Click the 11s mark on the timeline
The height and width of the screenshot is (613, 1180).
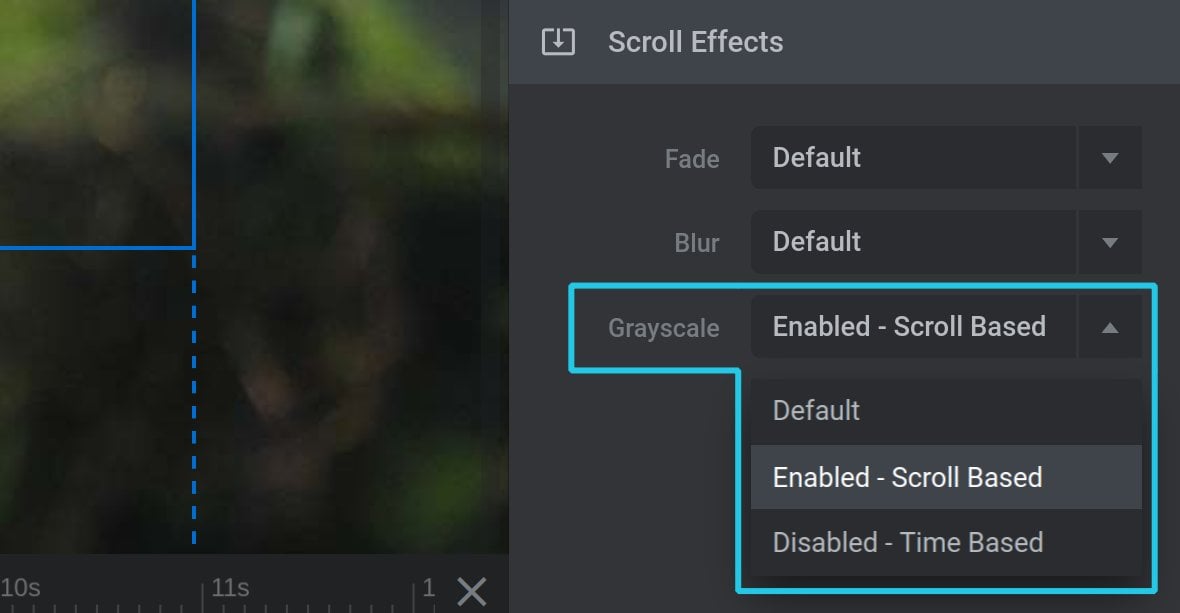(230, 587)
